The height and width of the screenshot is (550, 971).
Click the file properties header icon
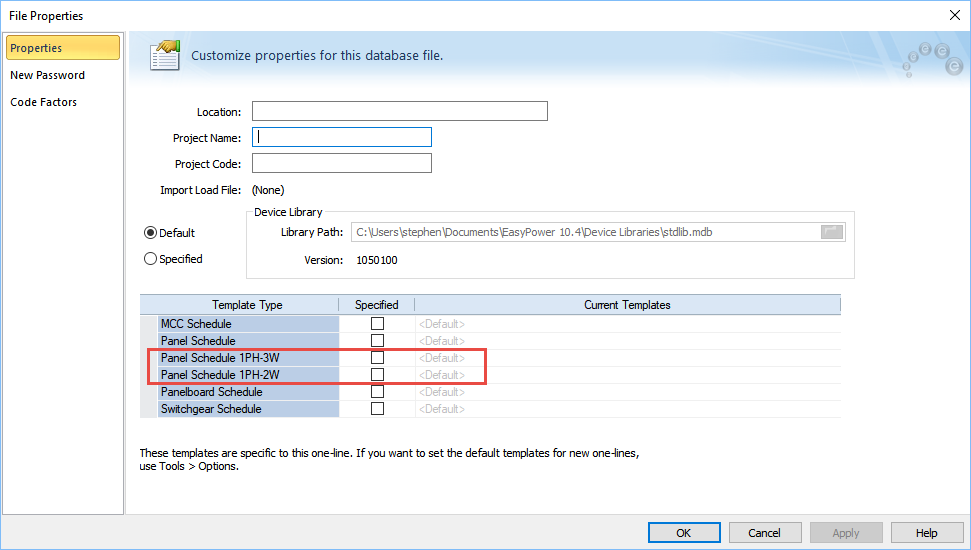pos(164,55)
